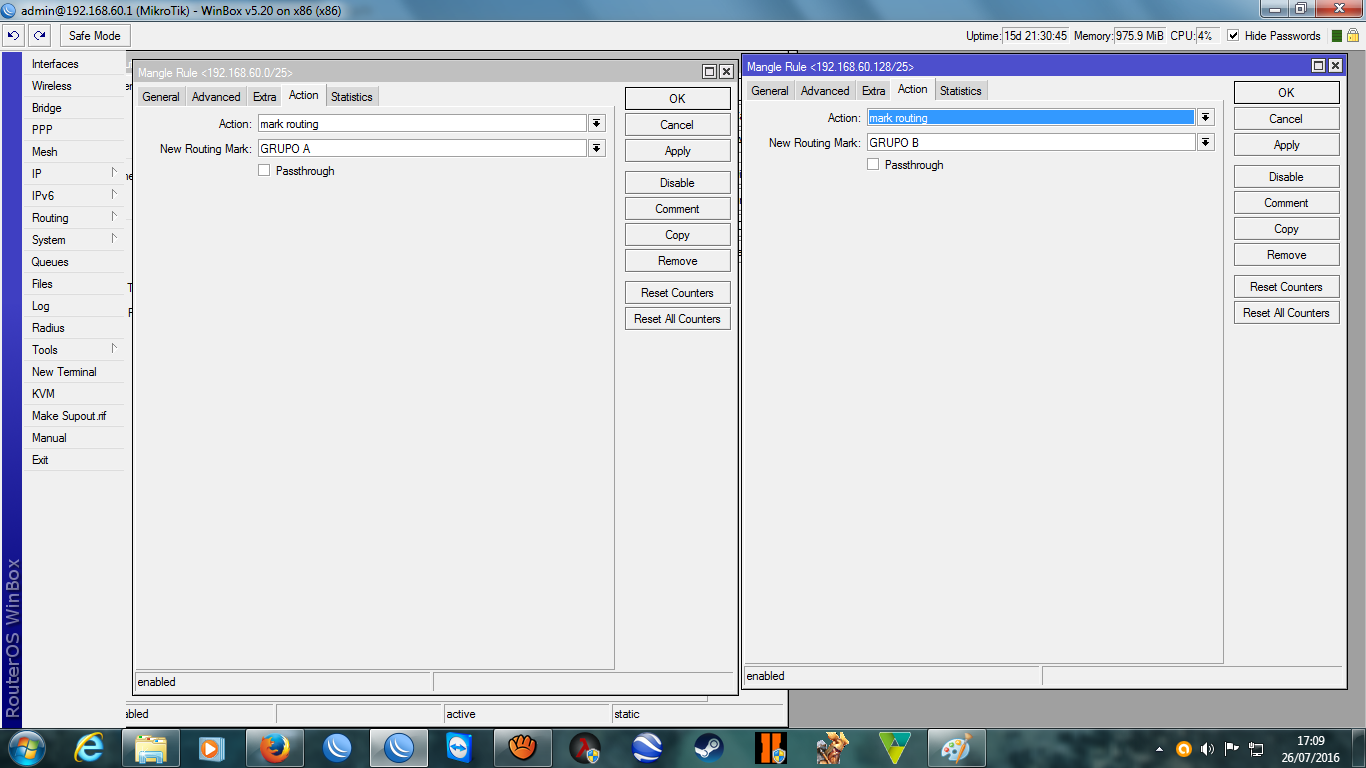The height and width of the screenshot is (768, 1366).
Task: Open the GRUPO B routing mark dropdown arrow
Action: (x=1206, y=142)
